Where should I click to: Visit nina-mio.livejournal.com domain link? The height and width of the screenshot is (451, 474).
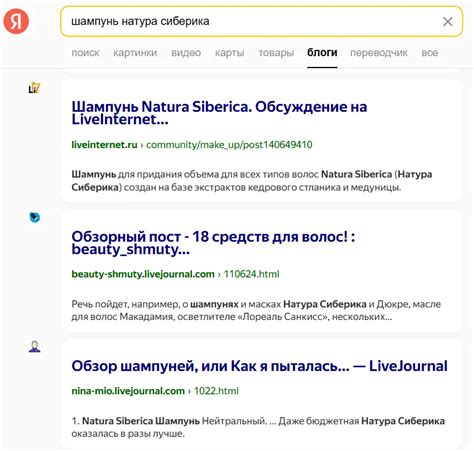tap(128, 391)
